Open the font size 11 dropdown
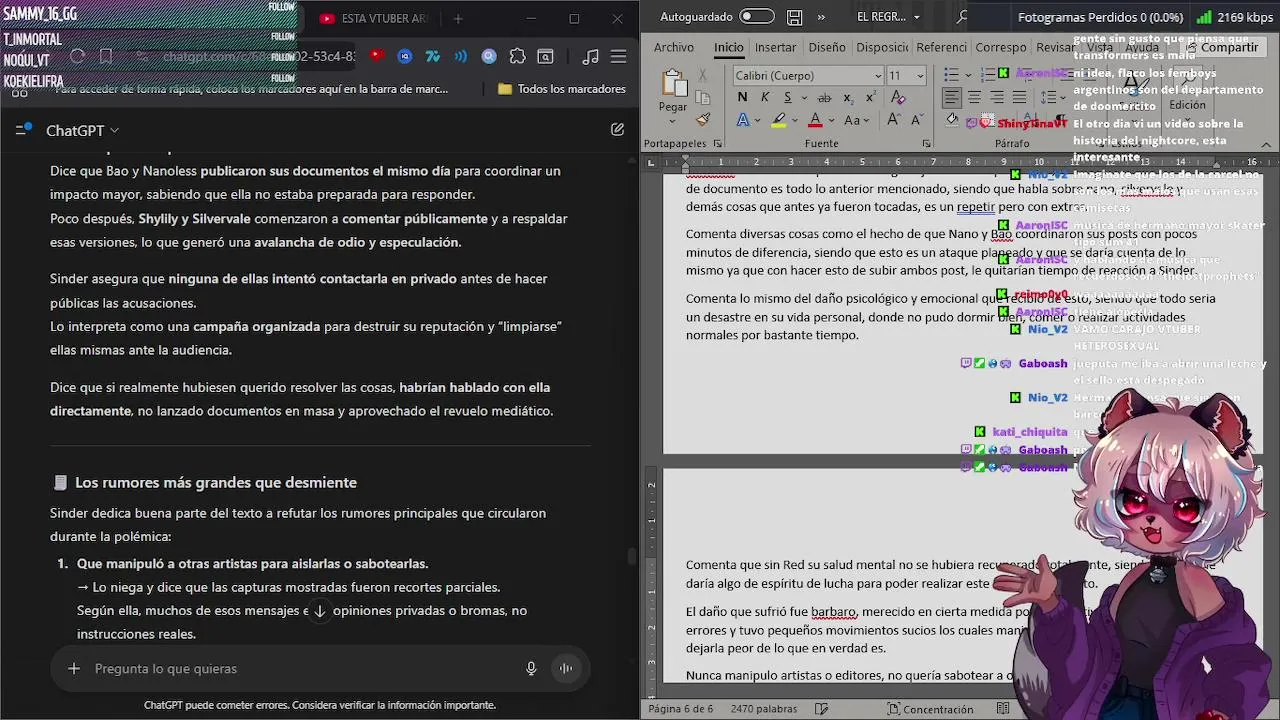Viewport: 1280px width, 720px height. point(920,76)
